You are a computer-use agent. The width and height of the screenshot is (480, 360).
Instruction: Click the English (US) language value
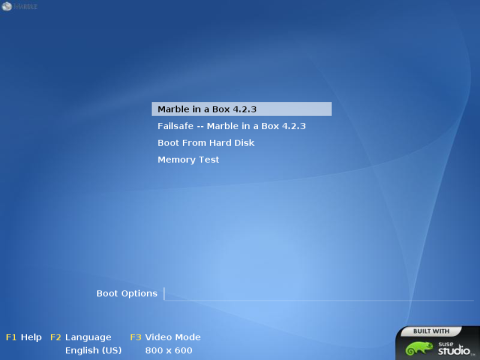click(x=93, y=350)
